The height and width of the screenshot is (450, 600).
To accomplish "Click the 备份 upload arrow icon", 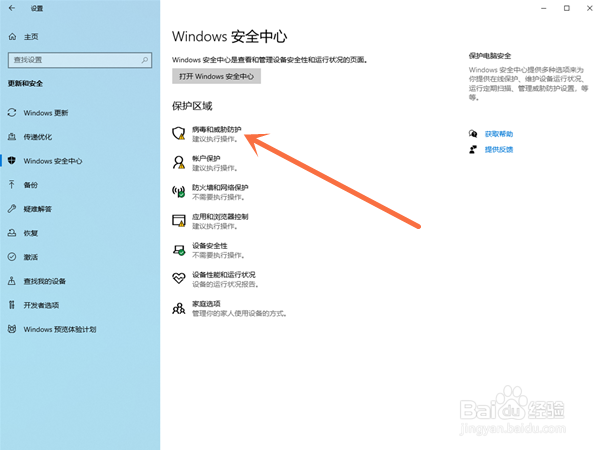I will (12, 184).
